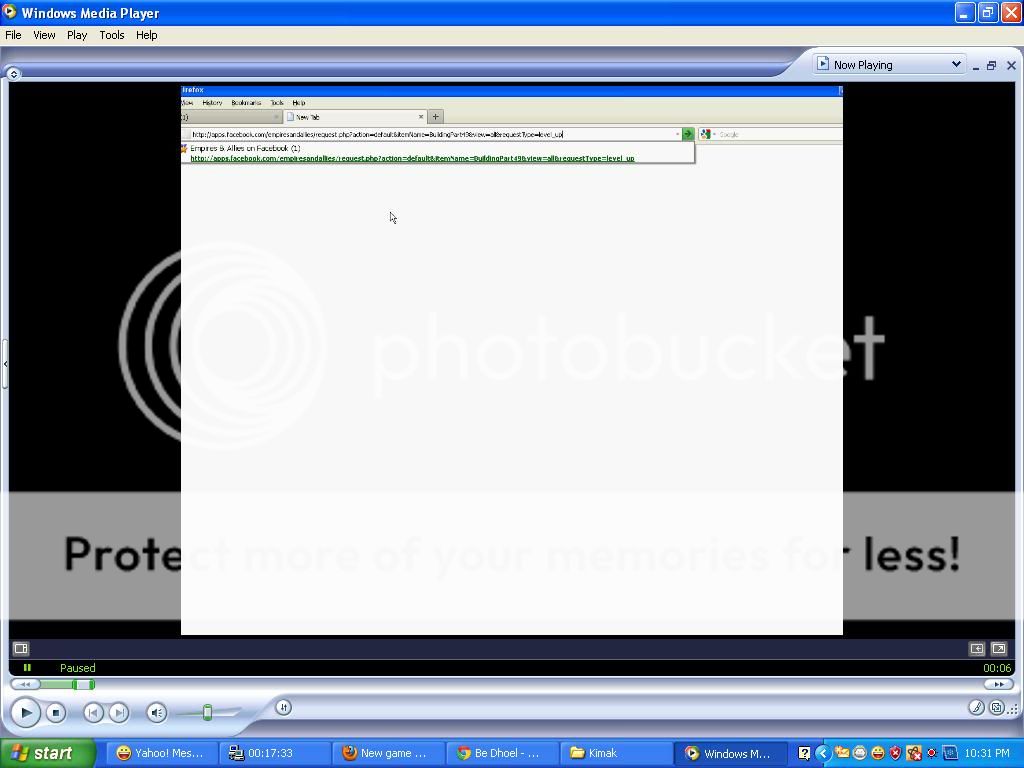Mute the volume with the speaker button
The width and height of the screenshot is (1024, 768).
click(x=157, y=712)
